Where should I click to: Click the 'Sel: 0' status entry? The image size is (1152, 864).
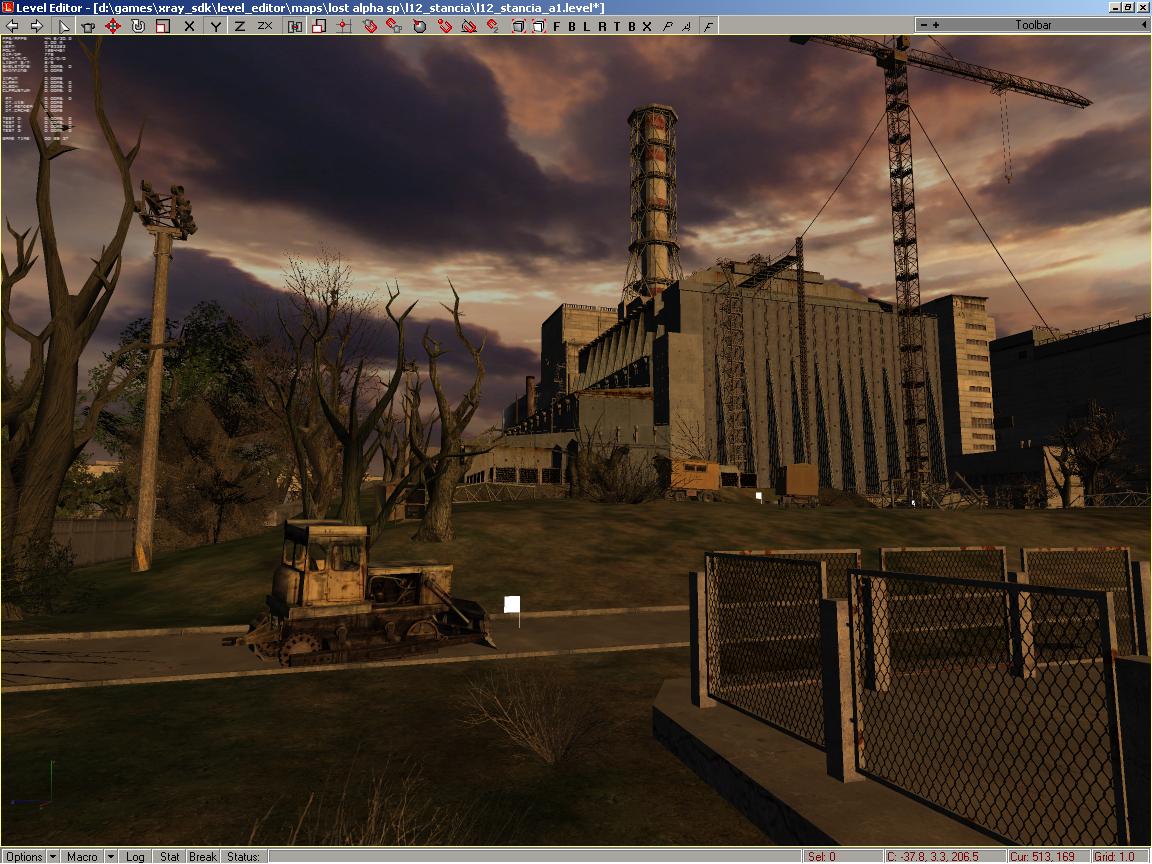click(841, 857)
